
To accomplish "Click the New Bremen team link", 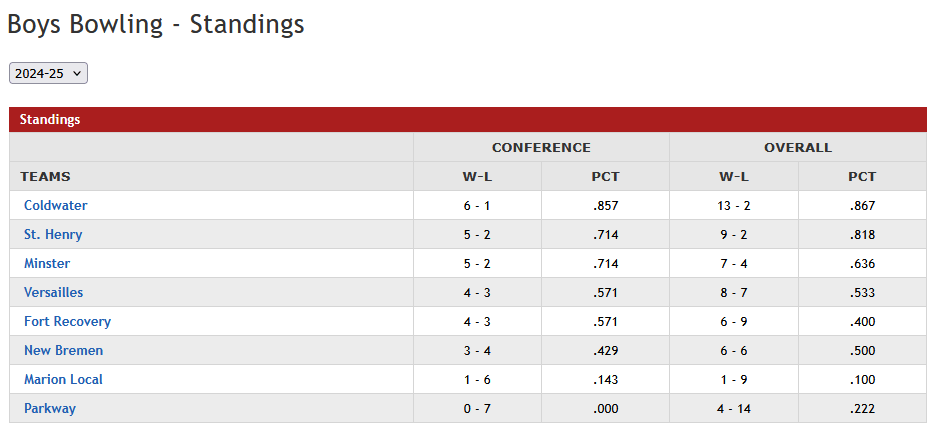I will 63,350.
